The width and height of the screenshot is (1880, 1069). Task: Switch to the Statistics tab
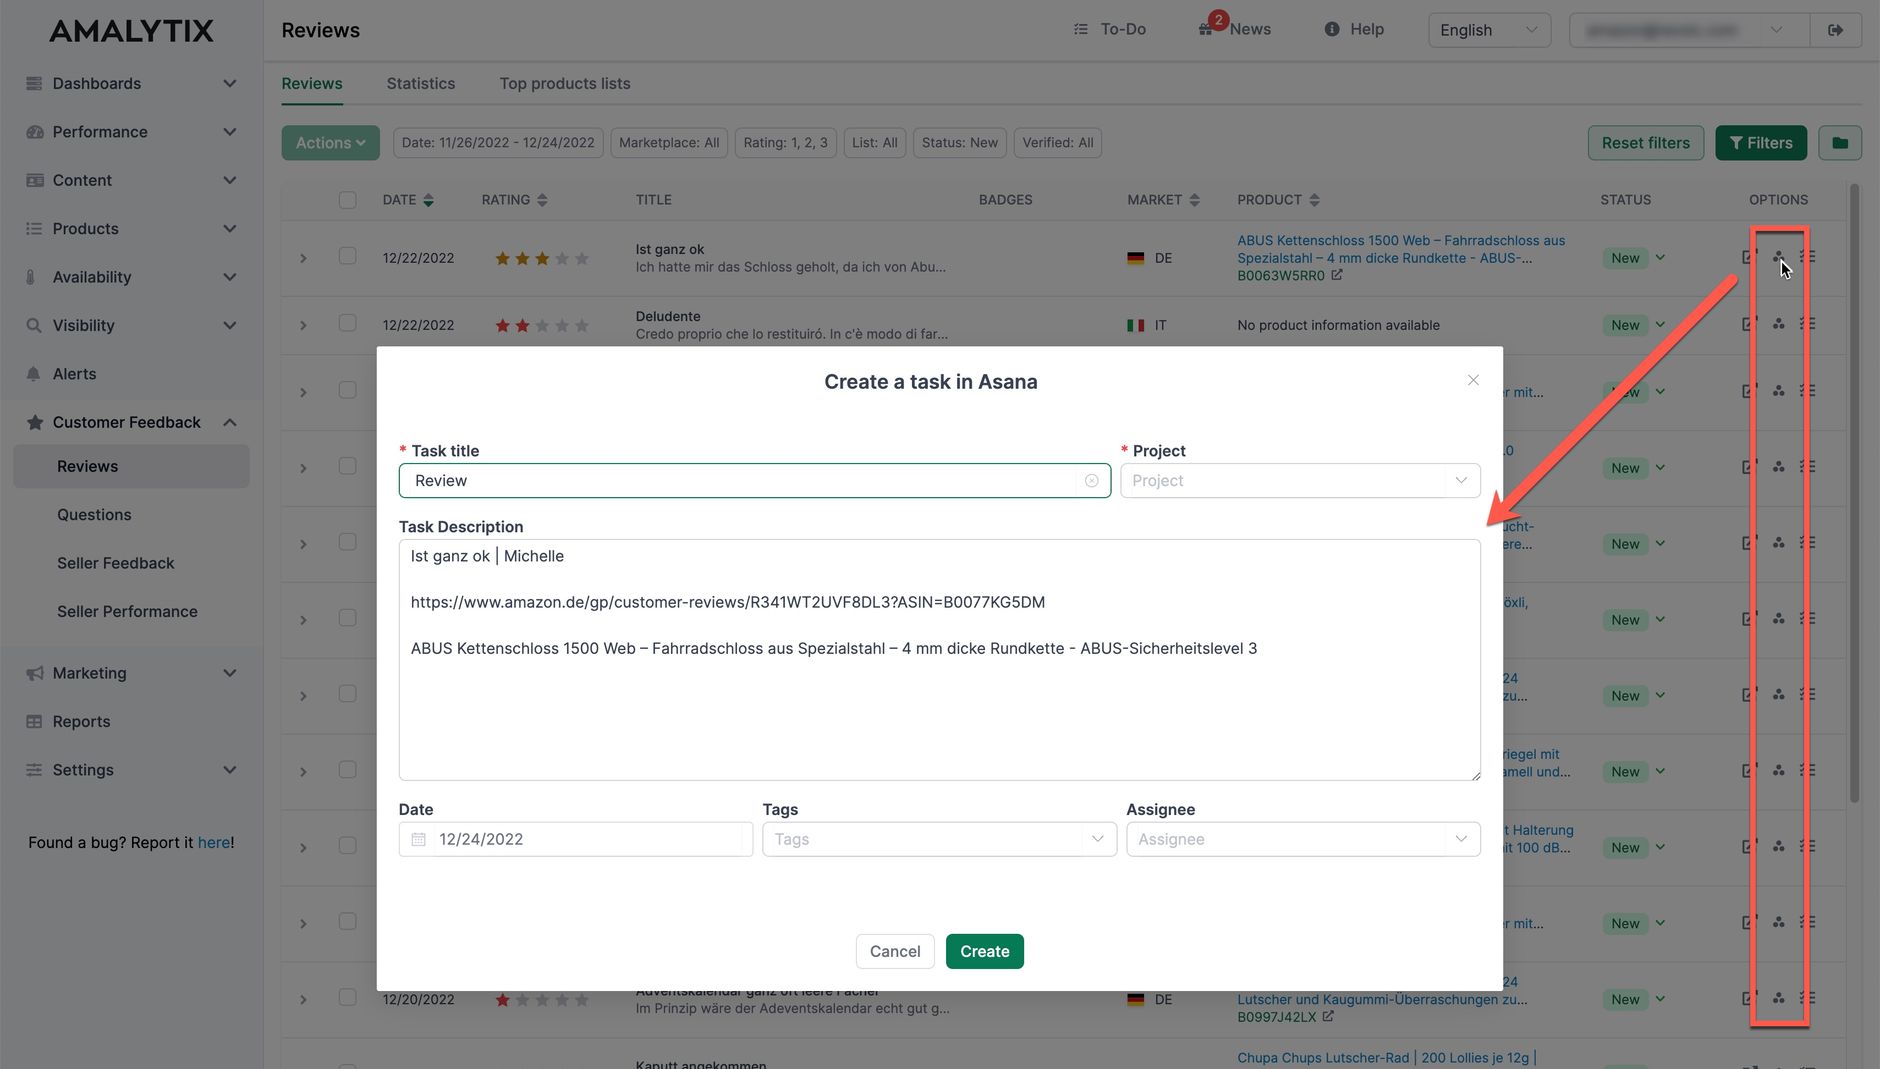421,84
